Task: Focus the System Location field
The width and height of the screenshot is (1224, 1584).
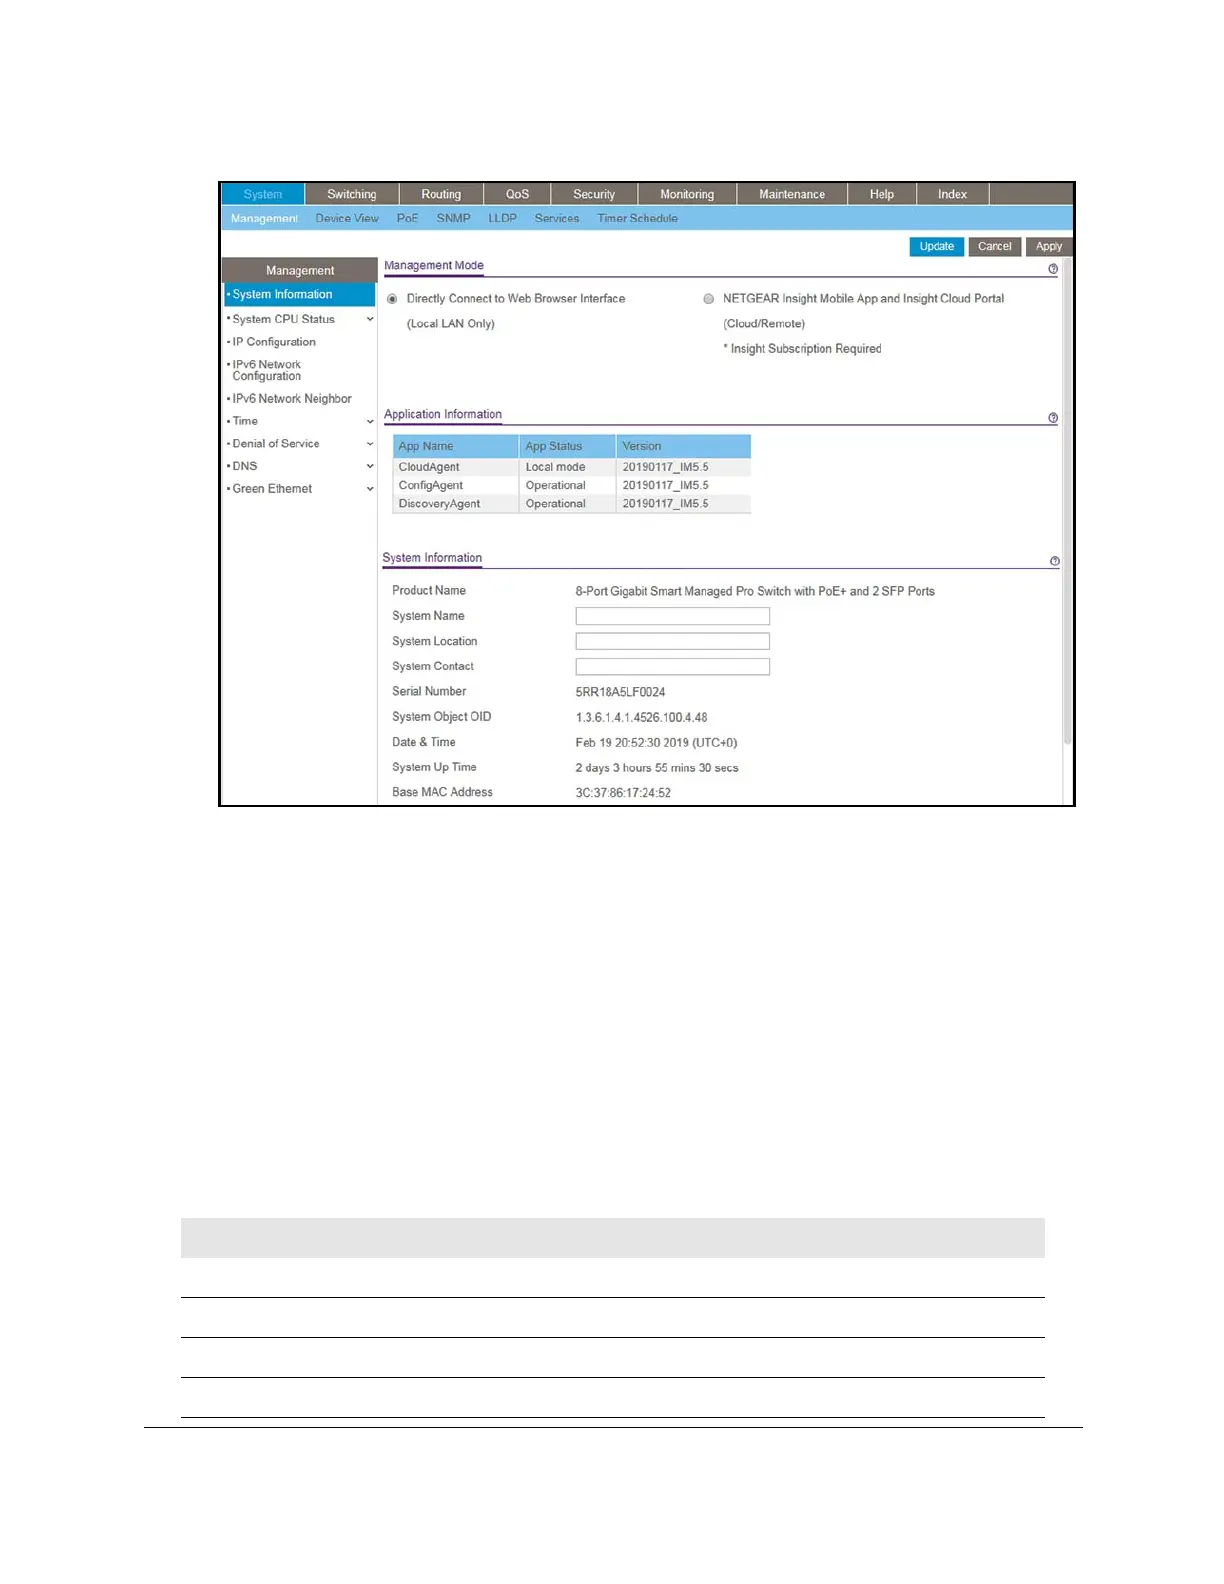Action: [672, 641]
